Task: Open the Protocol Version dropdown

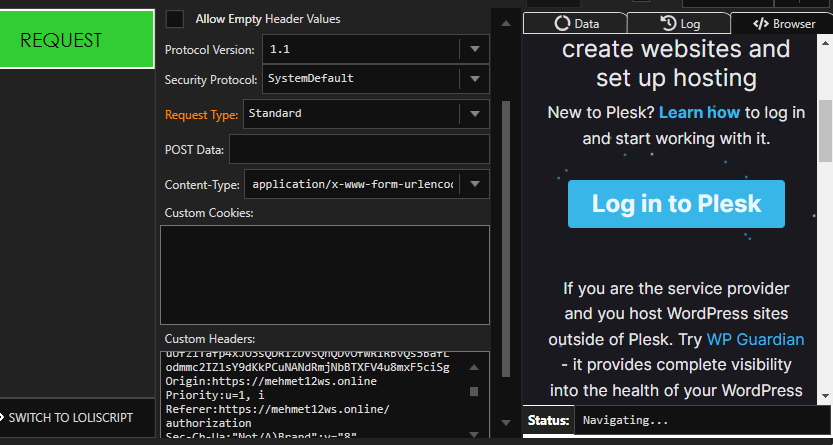Action: [x=376, y=49]
